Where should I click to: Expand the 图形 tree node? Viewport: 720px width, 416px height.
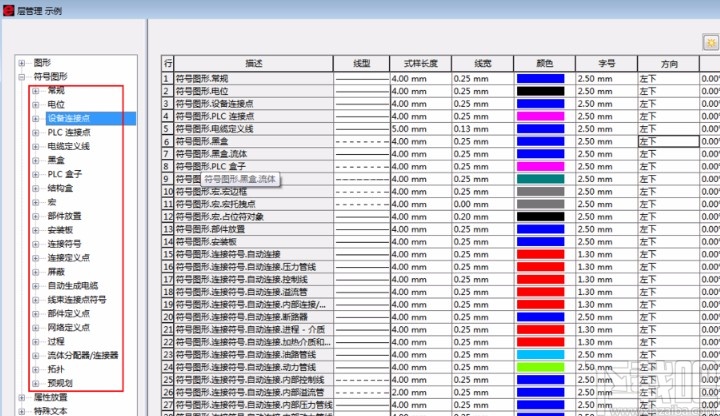(22, 62)
